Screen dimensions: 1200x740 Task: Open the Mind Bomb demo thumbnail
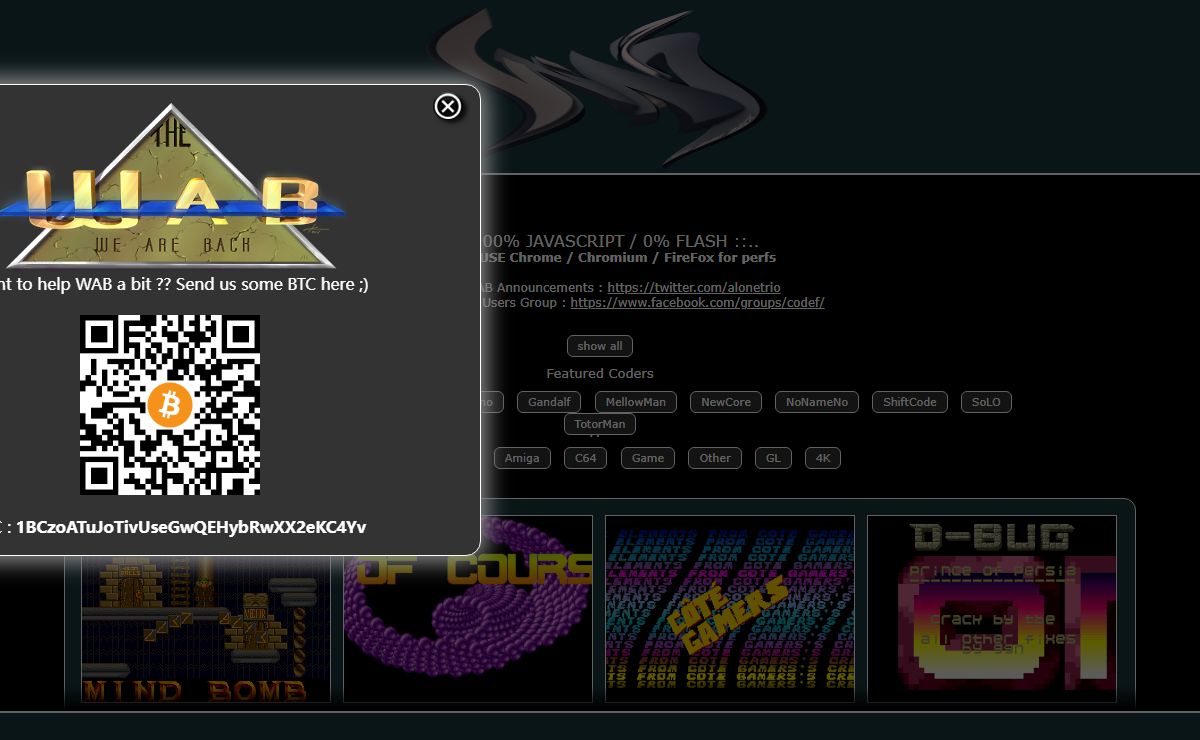pyautogui.click(x=206, y=628)
